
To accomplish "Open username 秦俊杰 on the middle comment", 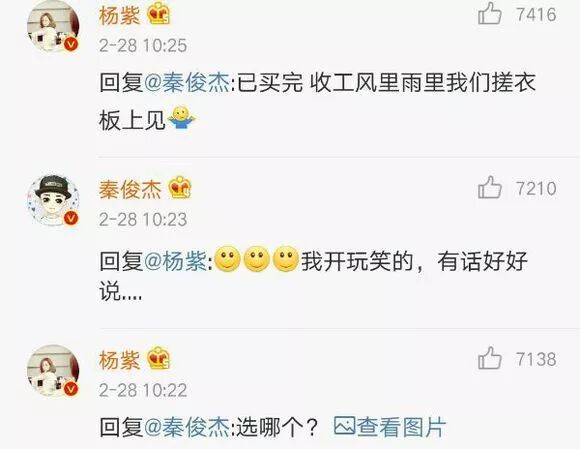I will click(130, 189).
